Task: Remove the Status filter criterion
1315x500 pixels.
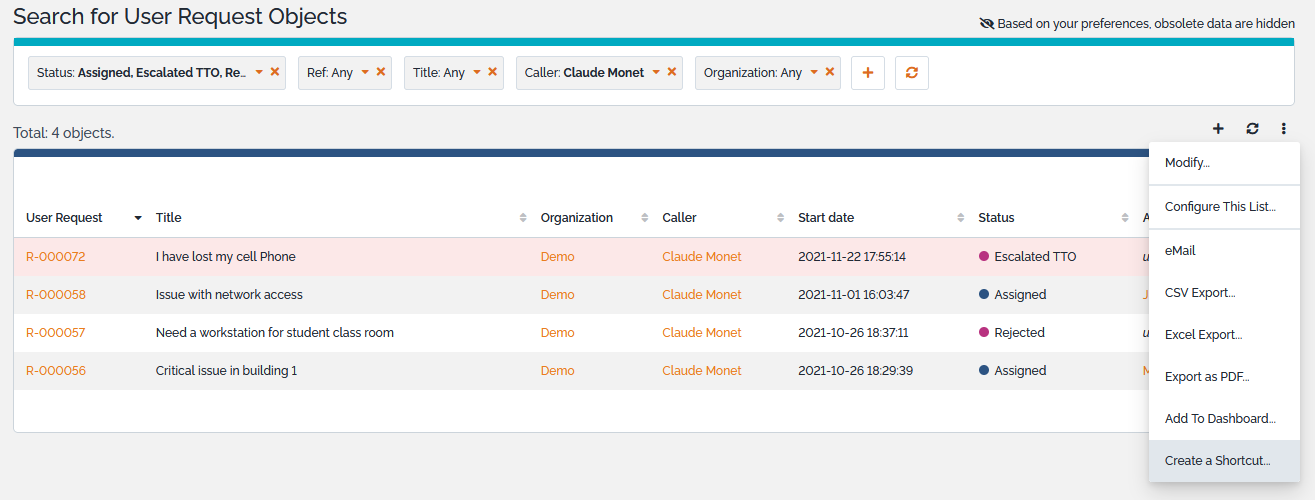Action: (x=275, y=72)
